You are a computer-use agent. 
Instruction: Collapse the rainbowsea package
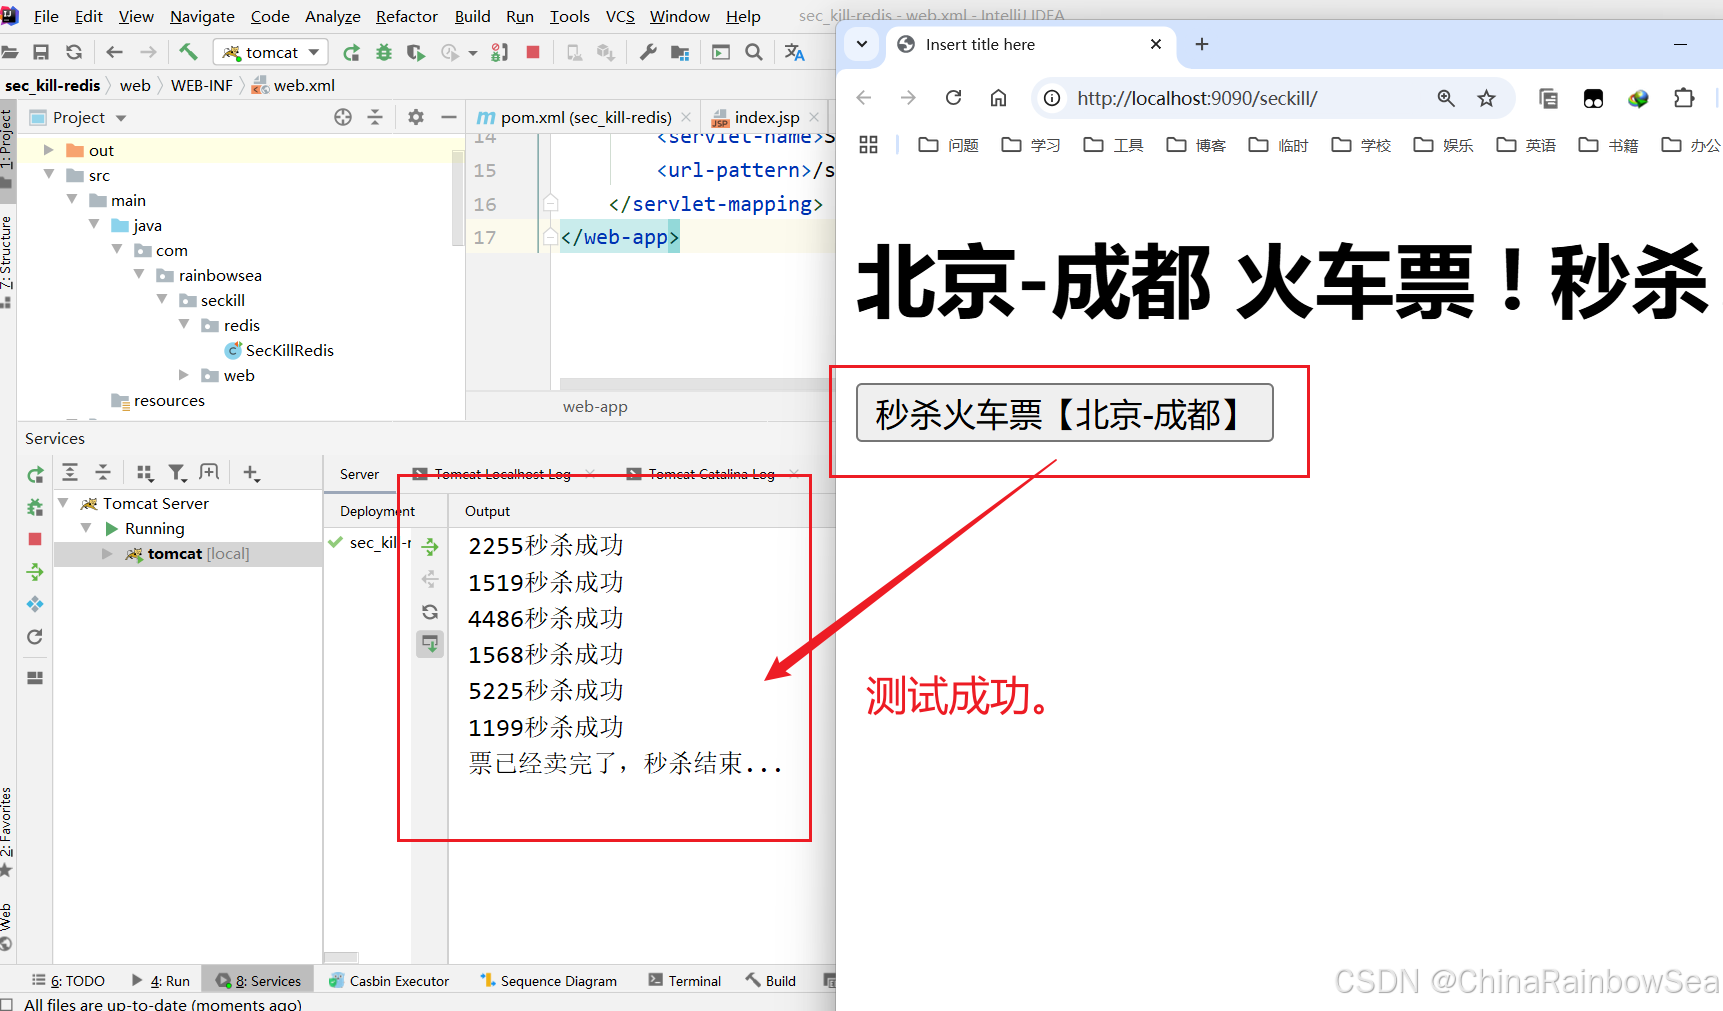pos(139,275)
